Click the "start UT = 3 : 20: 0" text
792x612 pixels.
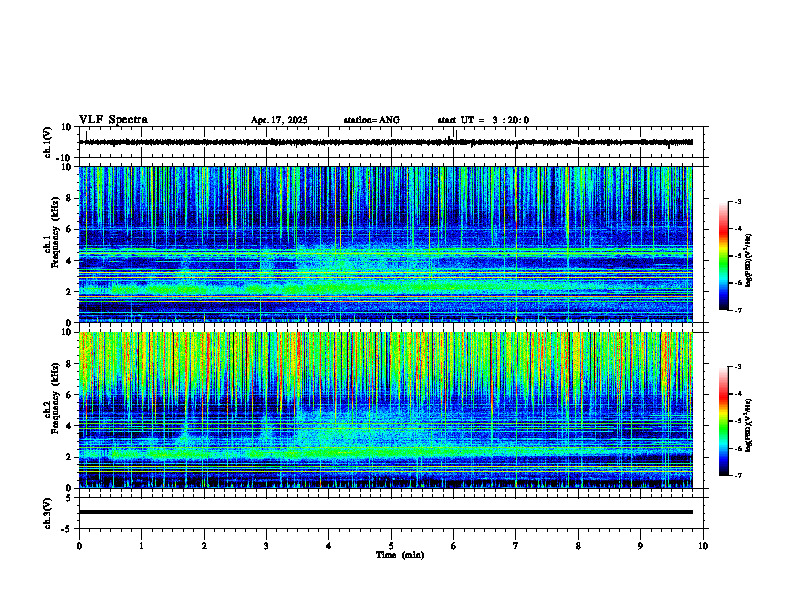tap(483, 120)
